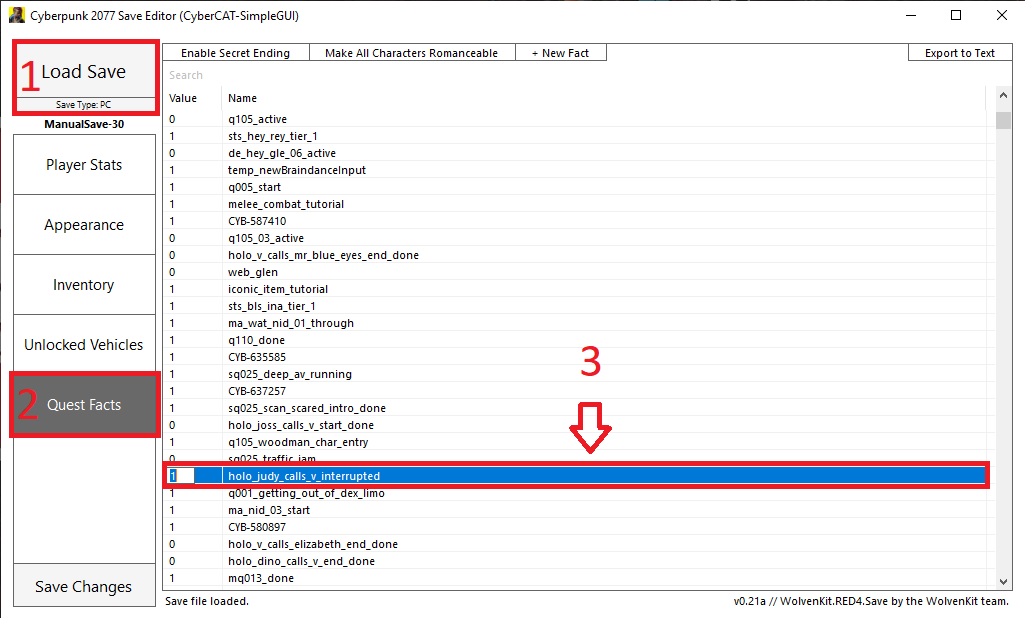Switch to the Inventory tab
Viewport: 1034px width, 638px height.
(x=84, y=285)
